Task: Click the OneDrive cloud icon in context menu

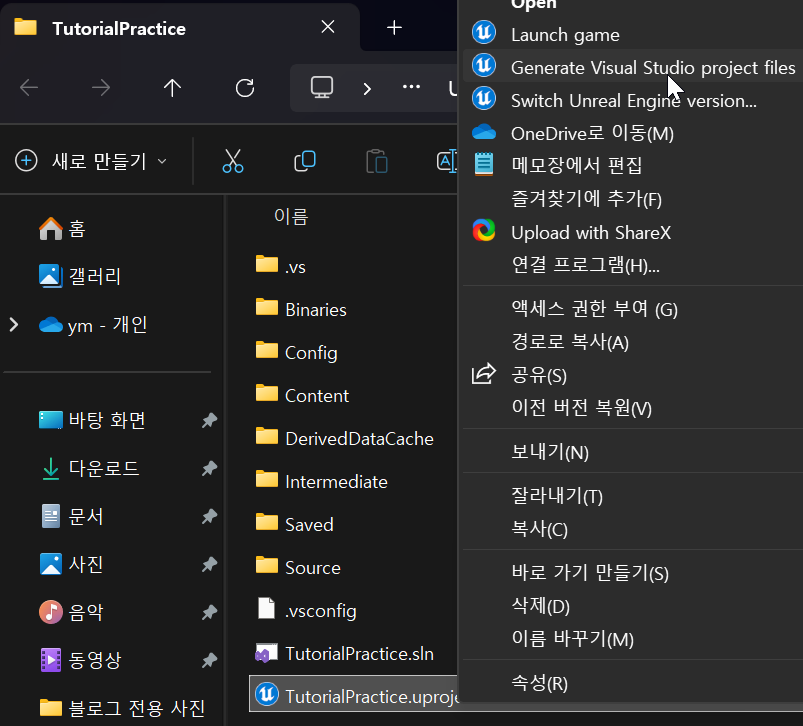Action: point(483,132)
